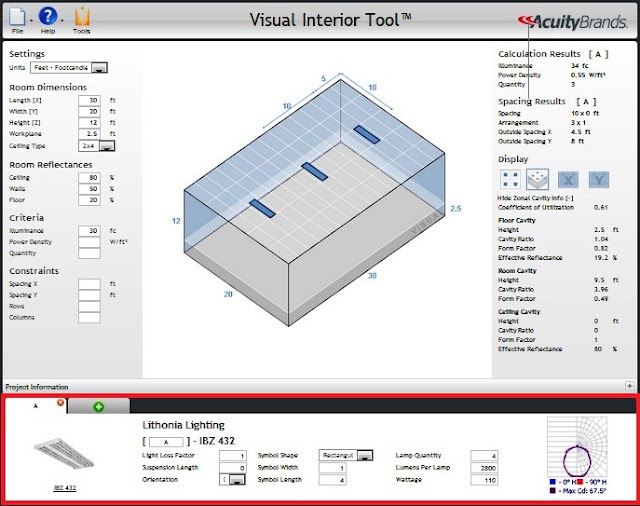Screen dimensions: 640x506
Task: Click the Width [Y] input field
Action: coord(89,111)
